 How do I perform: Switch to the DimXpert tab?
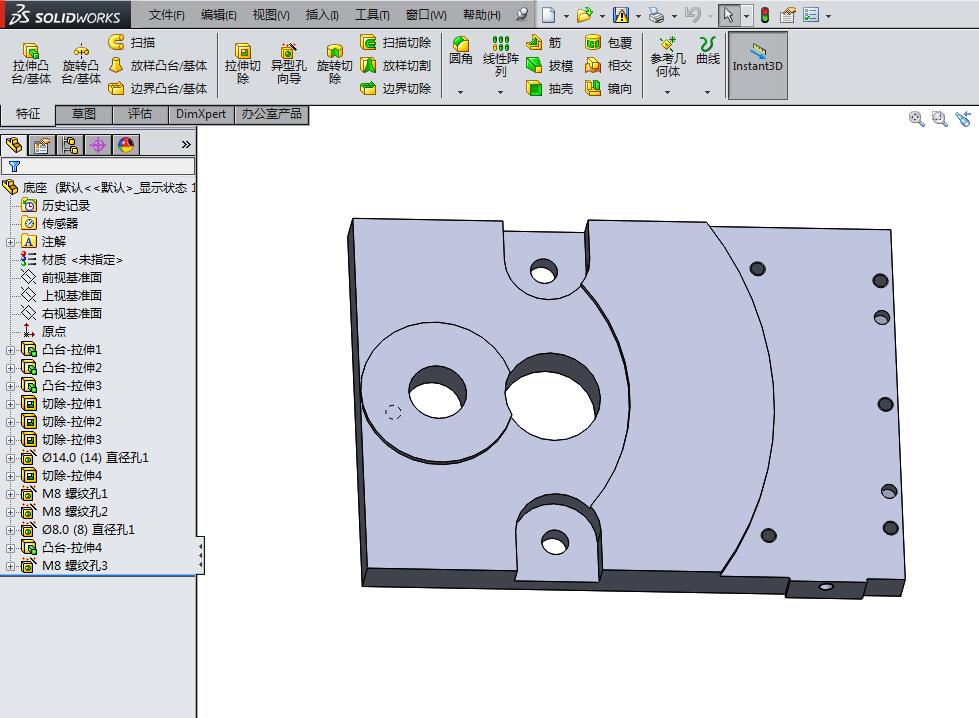coord(201,114)
